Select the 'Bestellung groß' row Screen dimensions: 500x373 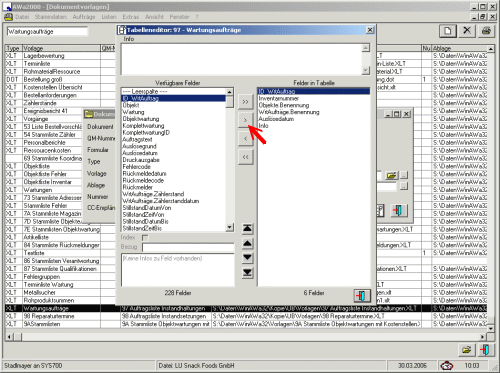(60, 79)
